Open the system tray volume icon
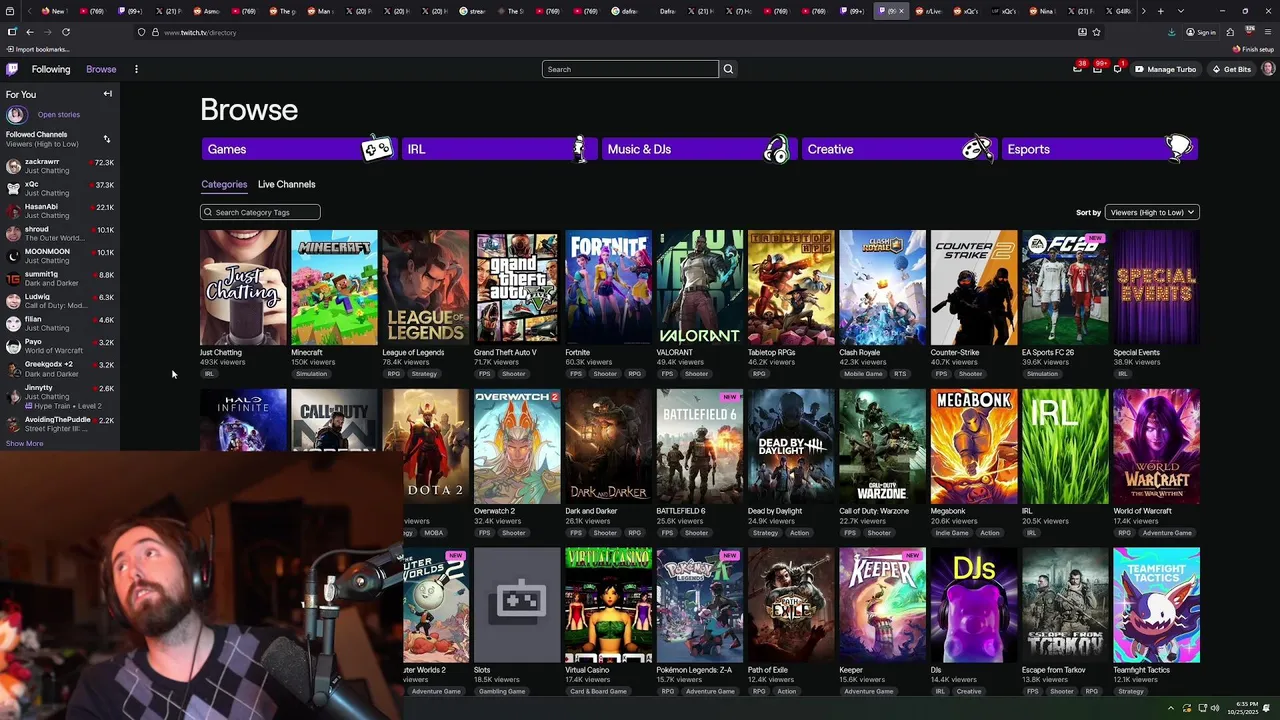The image size is (1280, 720). (1215, 708)
